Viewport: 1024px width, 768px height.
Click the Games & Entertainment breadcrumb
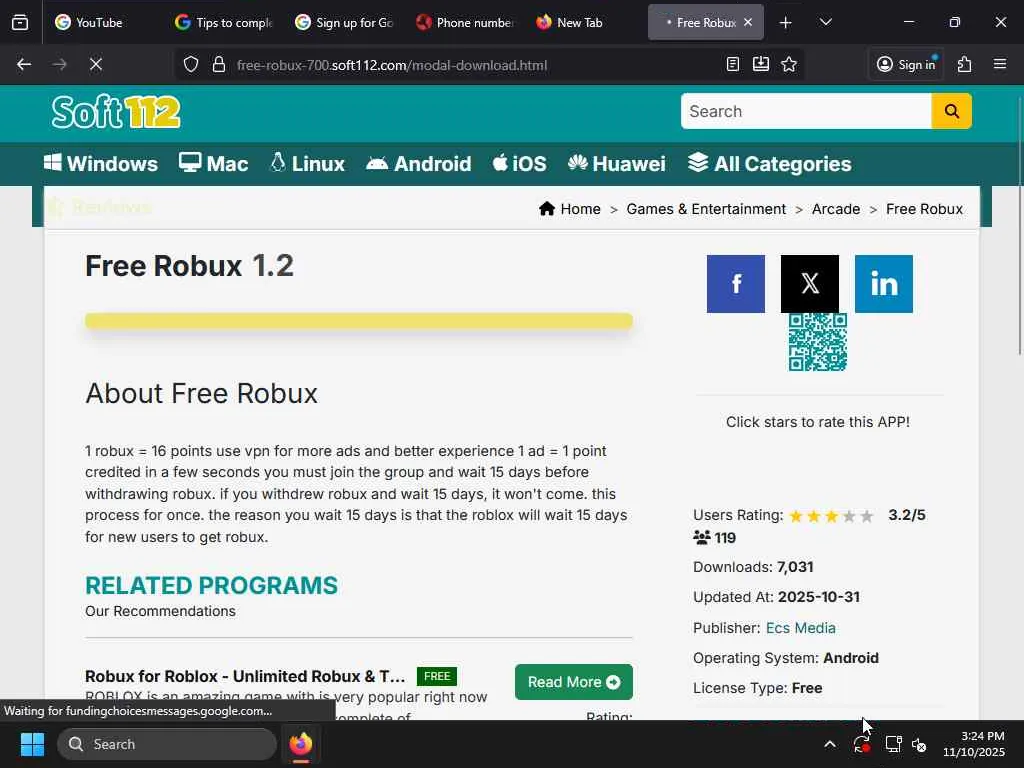click(706, 209)
